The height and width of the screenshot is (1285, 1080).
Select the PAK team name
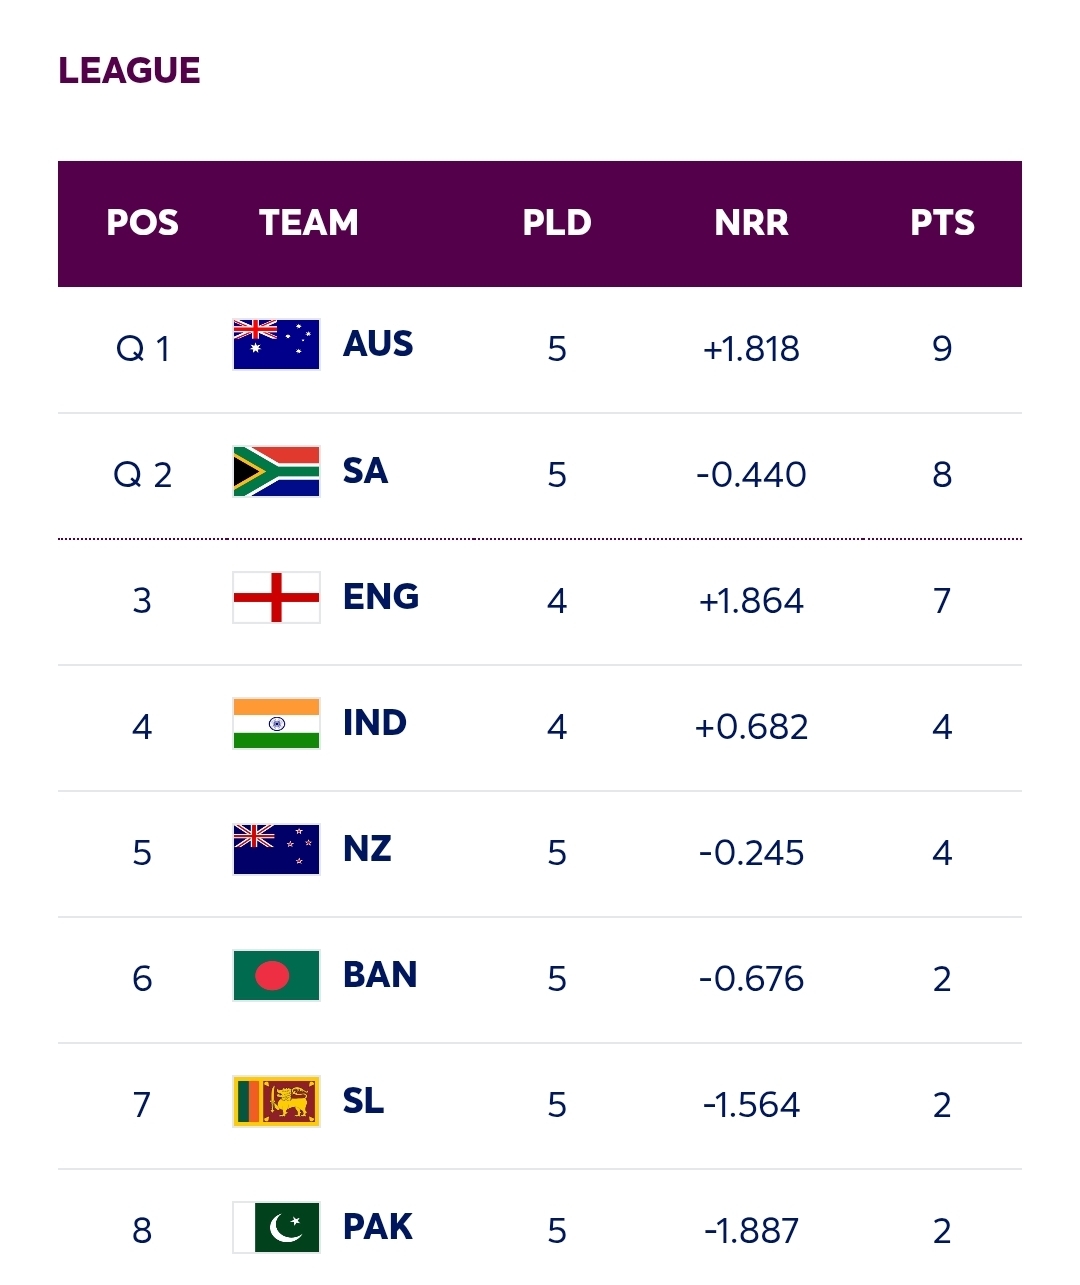pos(378,1226)
